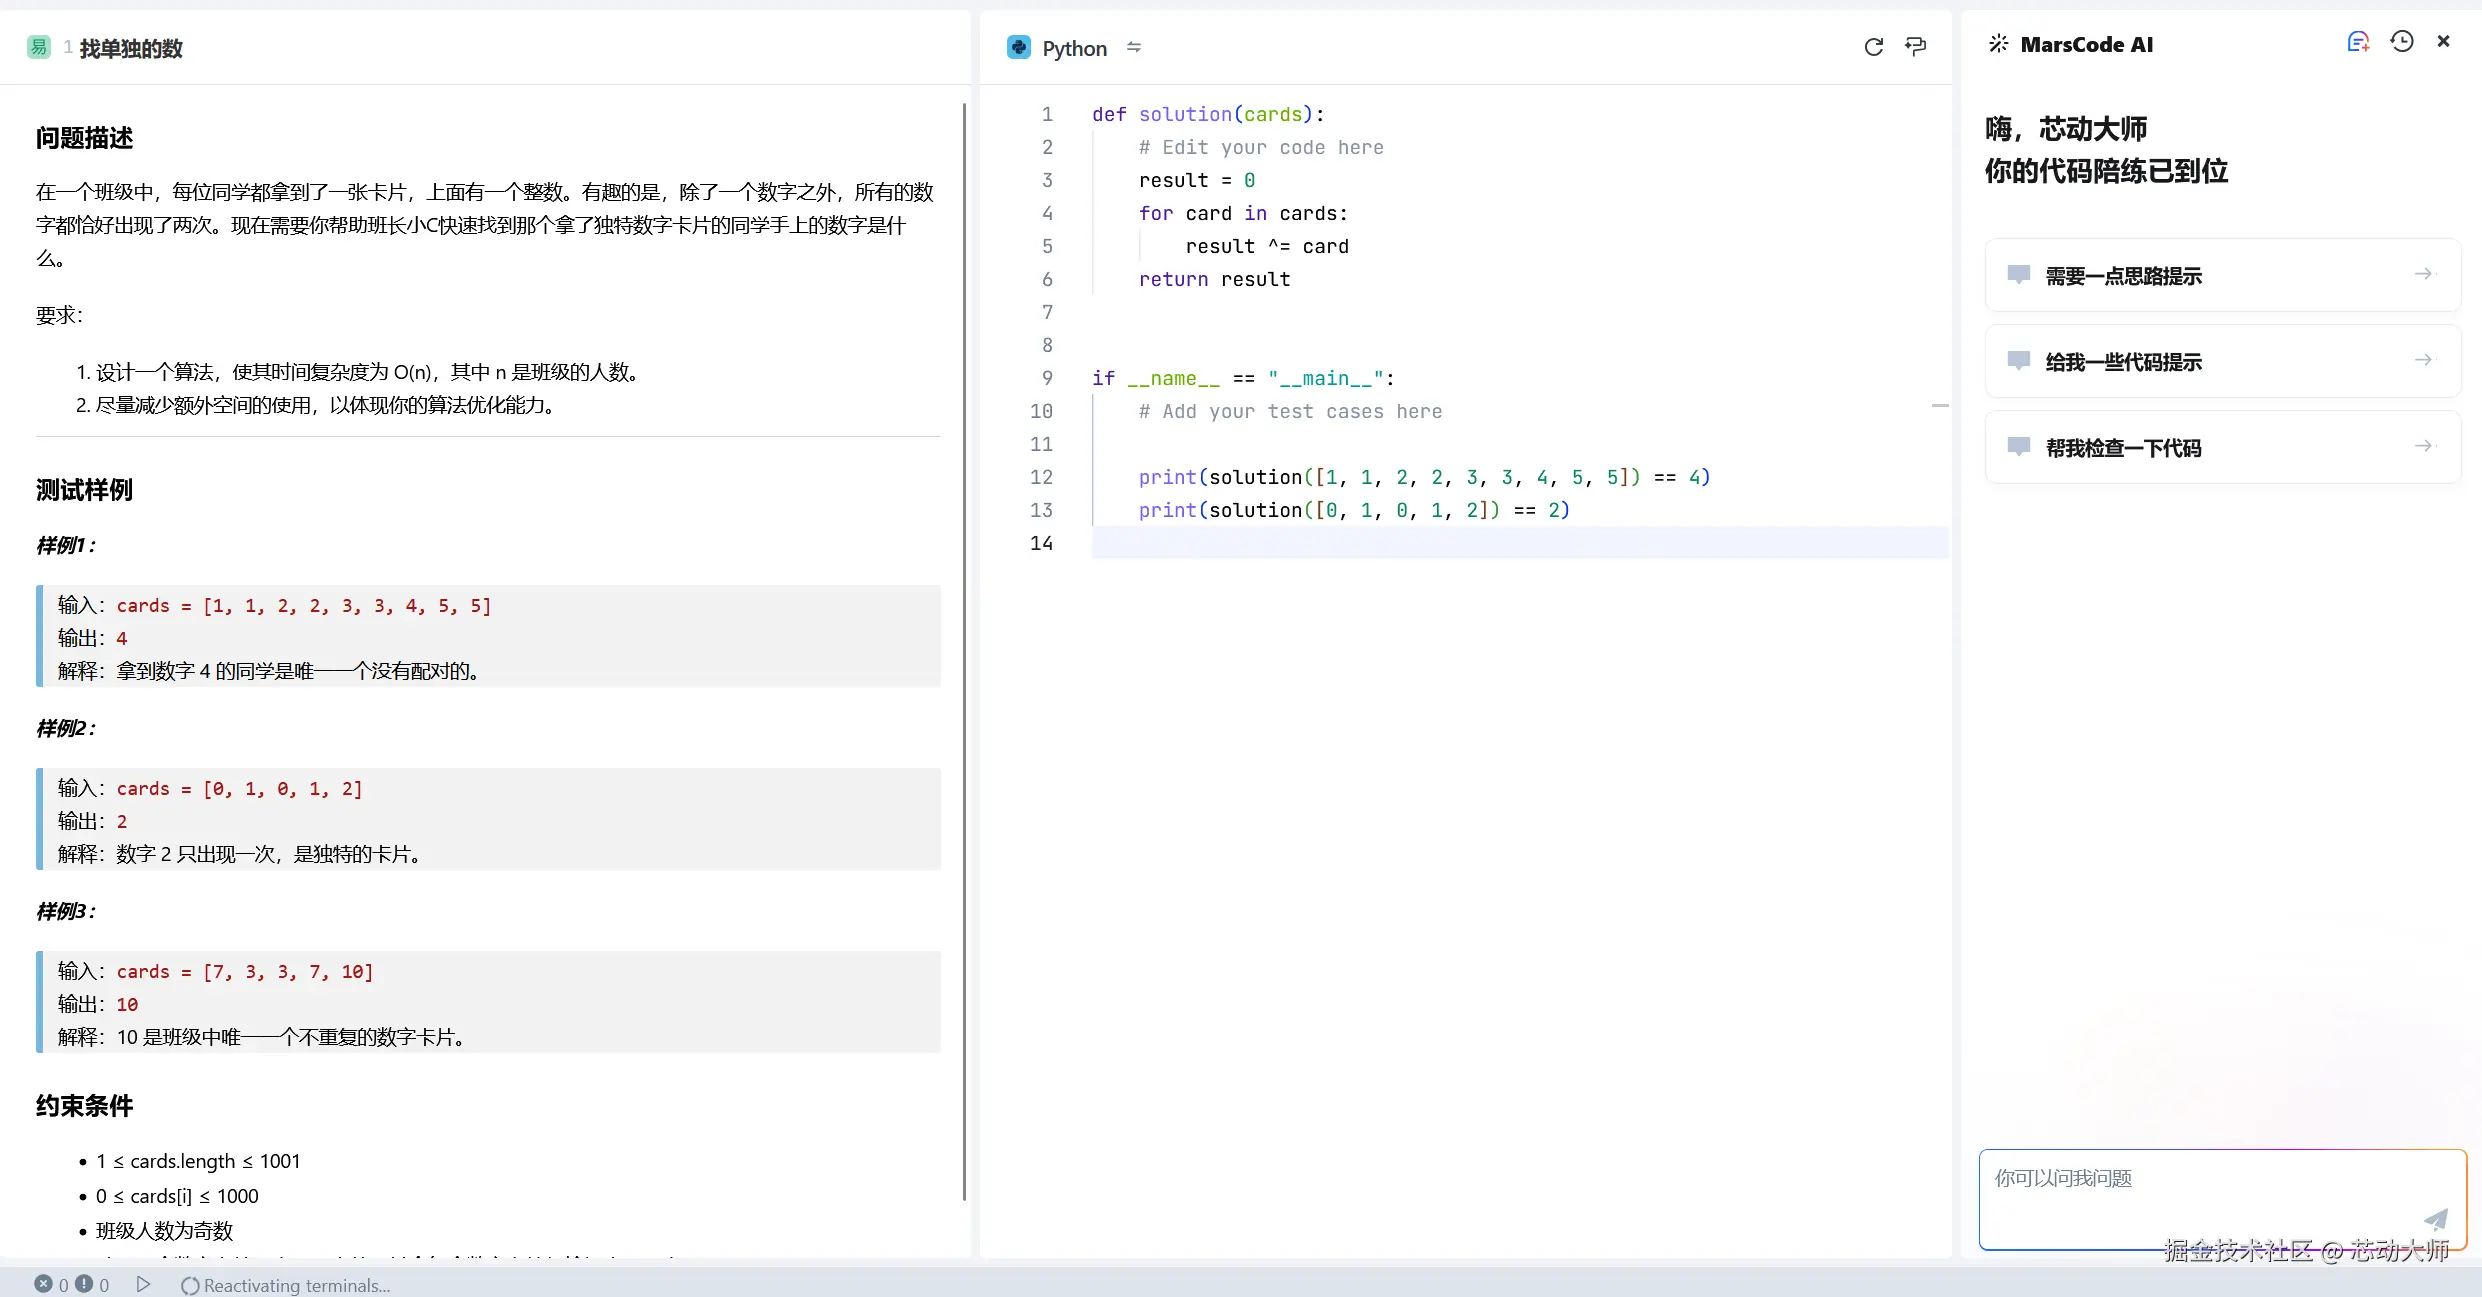Open the MarsCode AI chat history
Image resolution: width=2482 pixels, height=1297 pixels.
(x=2401, y=42)
